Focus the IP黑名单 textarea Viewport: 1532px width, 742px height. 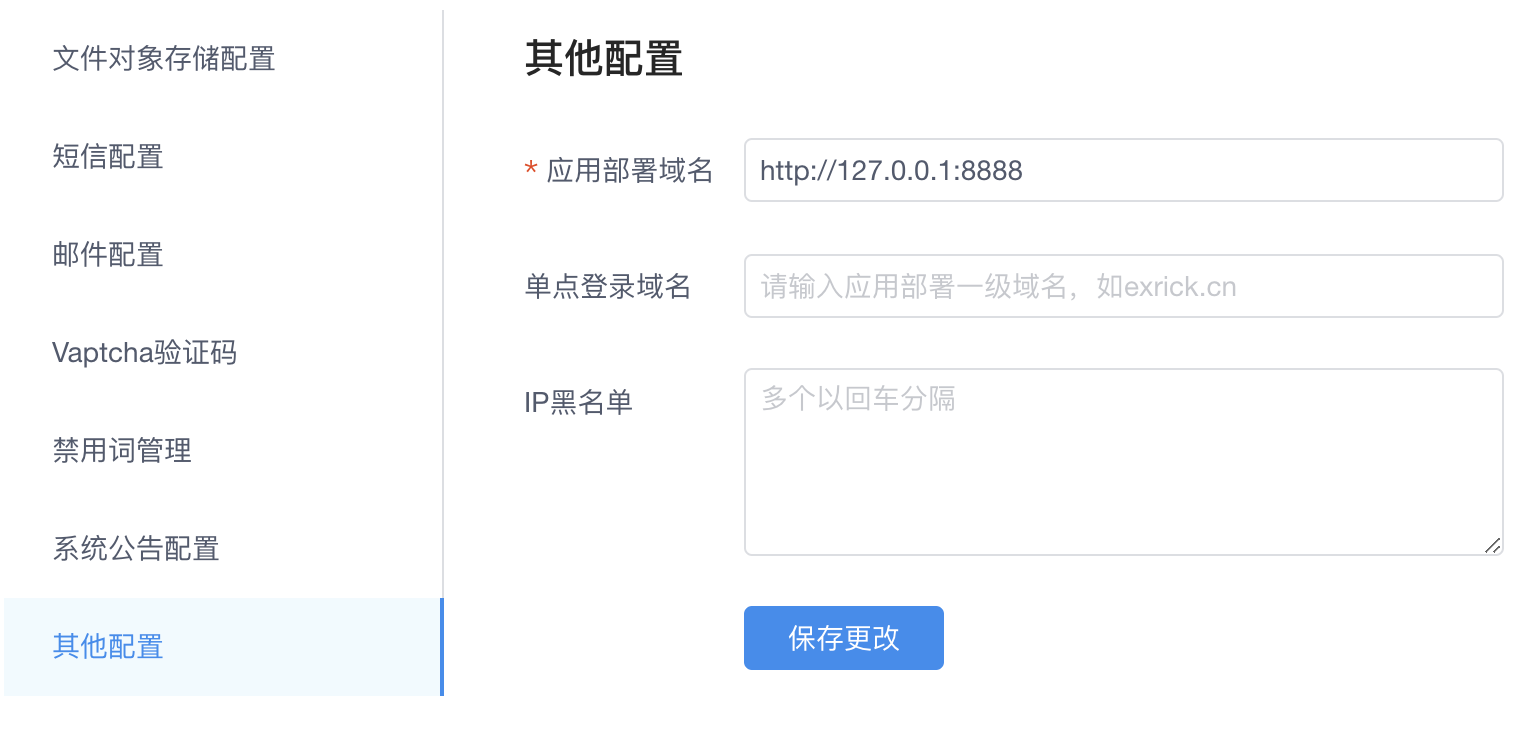[1123, 462]
